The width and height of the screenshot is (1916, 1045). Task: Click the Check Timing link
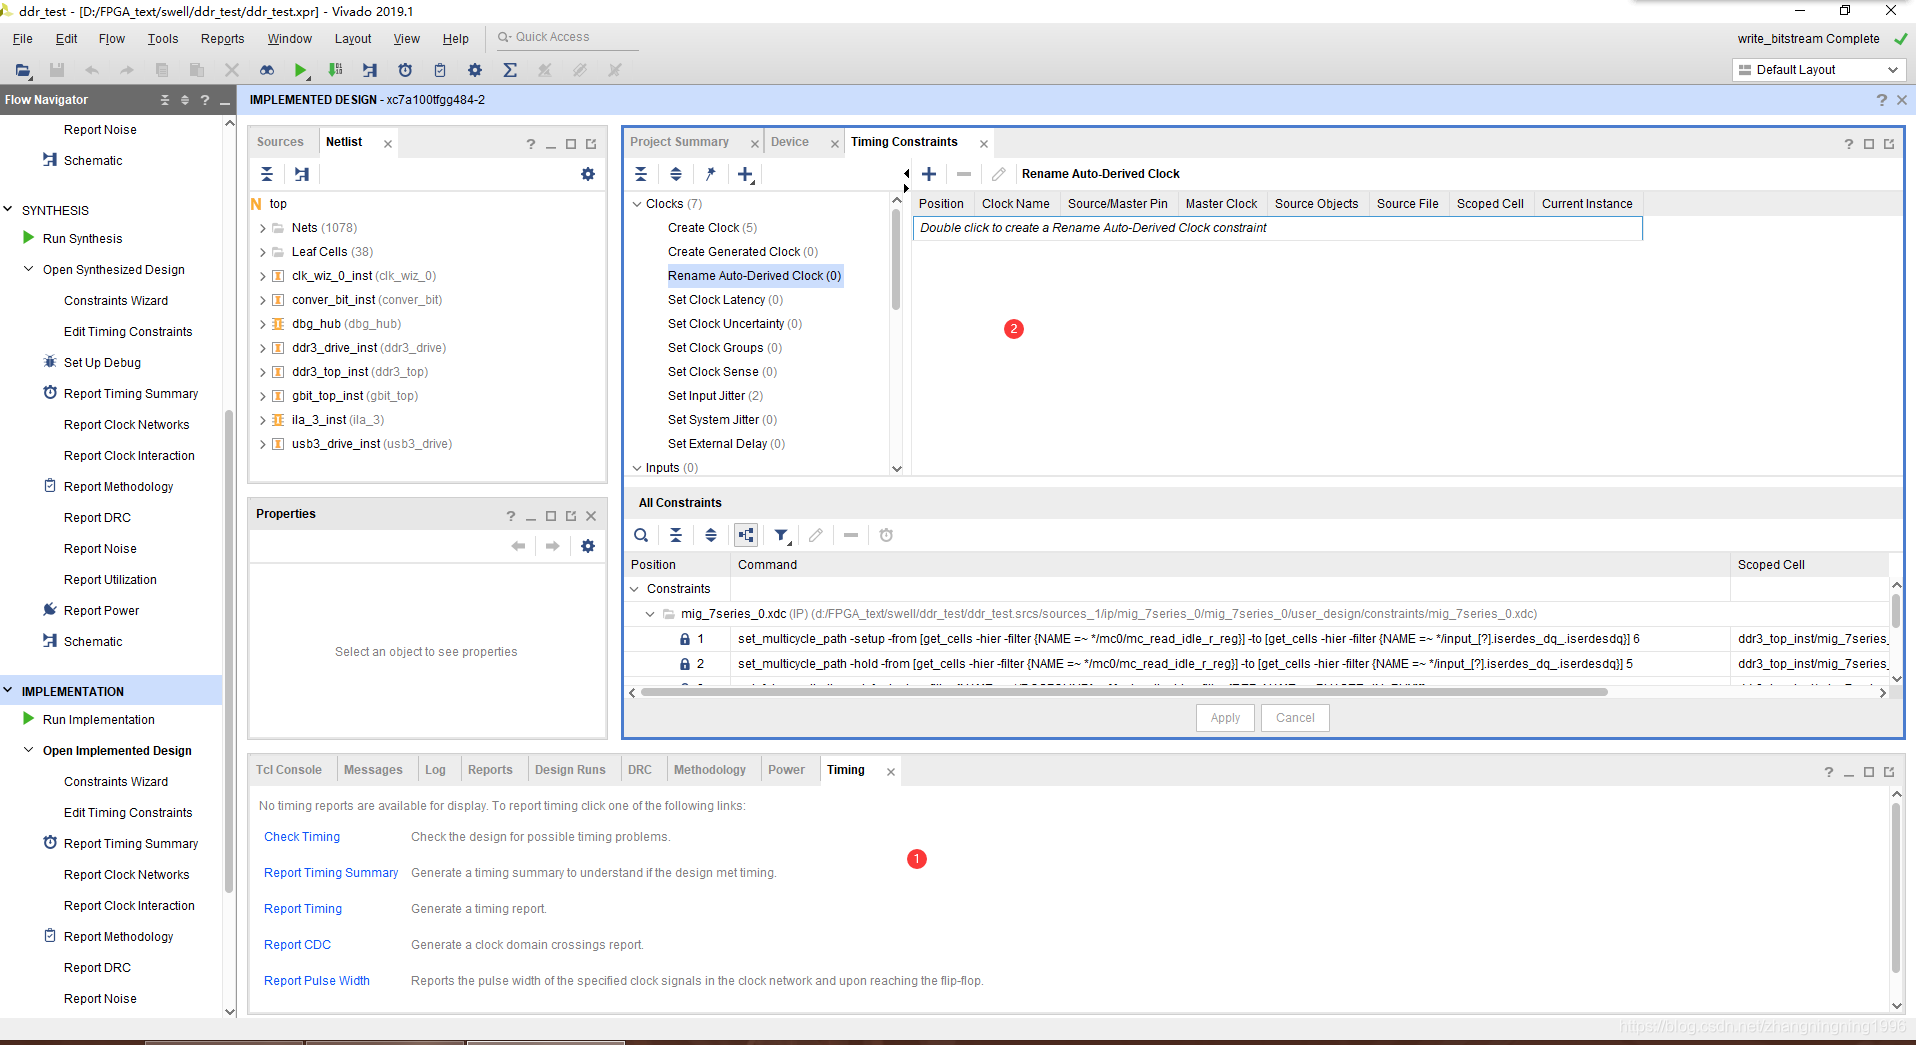[x=302, y=837]
